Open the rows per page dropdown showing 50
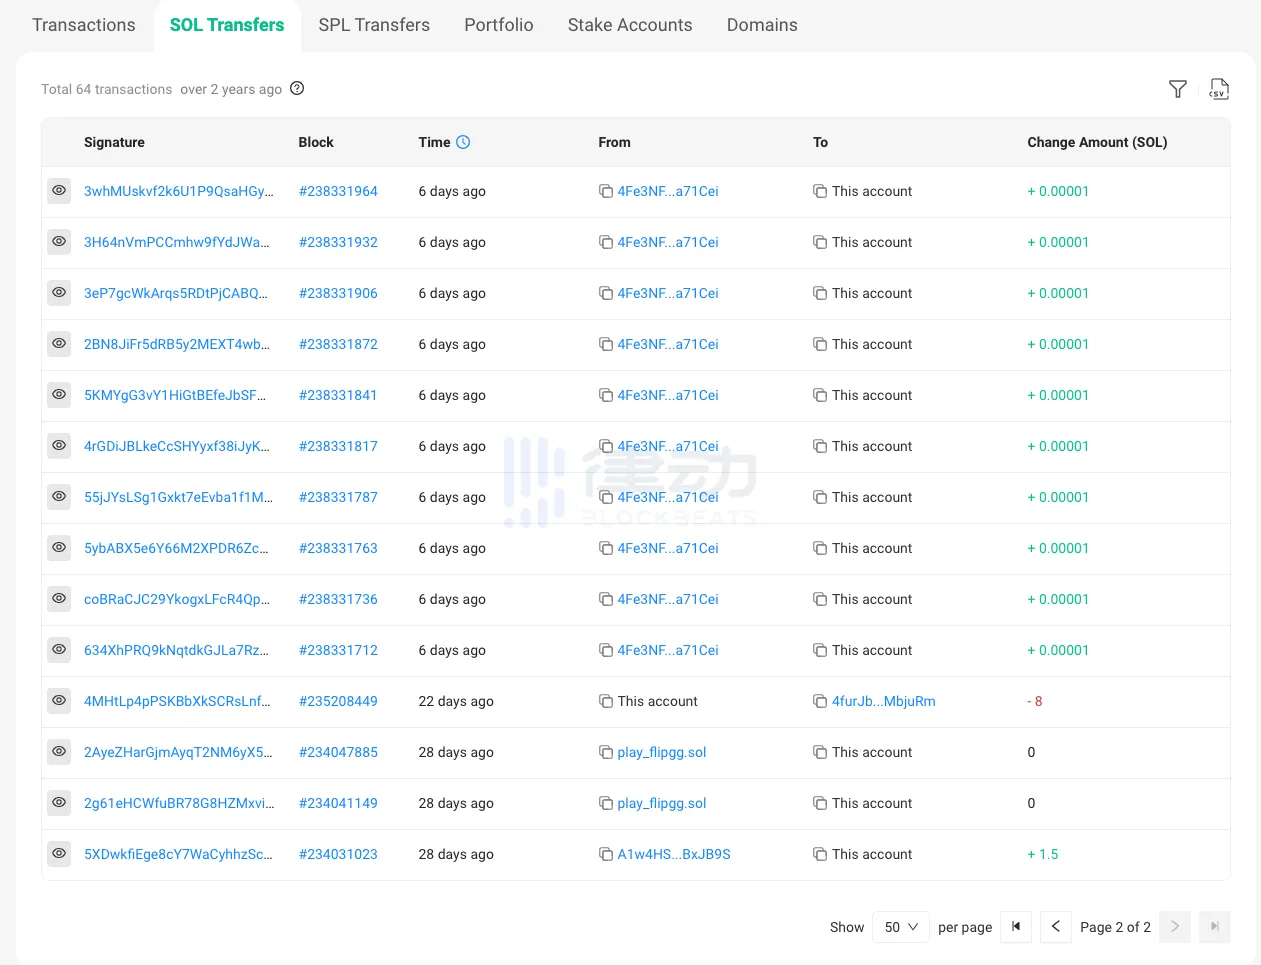 tap(901, 927)
